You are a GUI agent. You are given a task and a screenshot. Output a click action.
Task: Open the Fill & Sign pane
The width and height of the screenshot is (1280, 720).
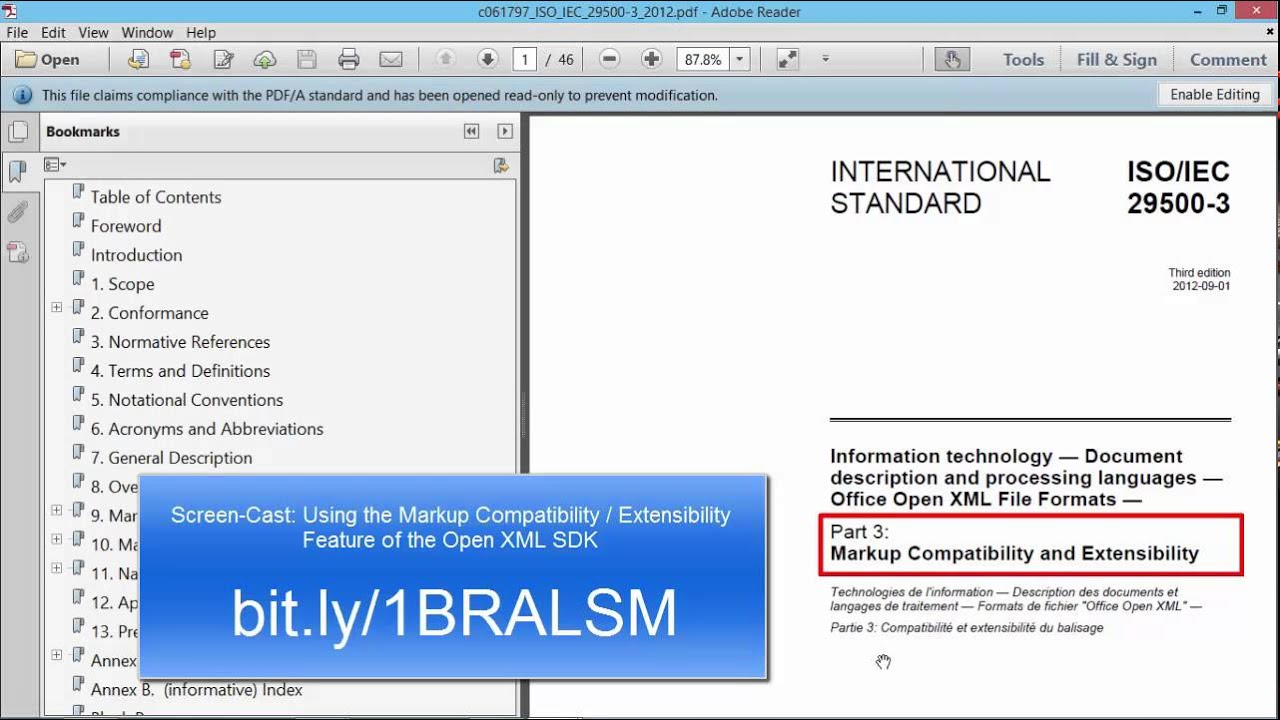point(1117,60)
